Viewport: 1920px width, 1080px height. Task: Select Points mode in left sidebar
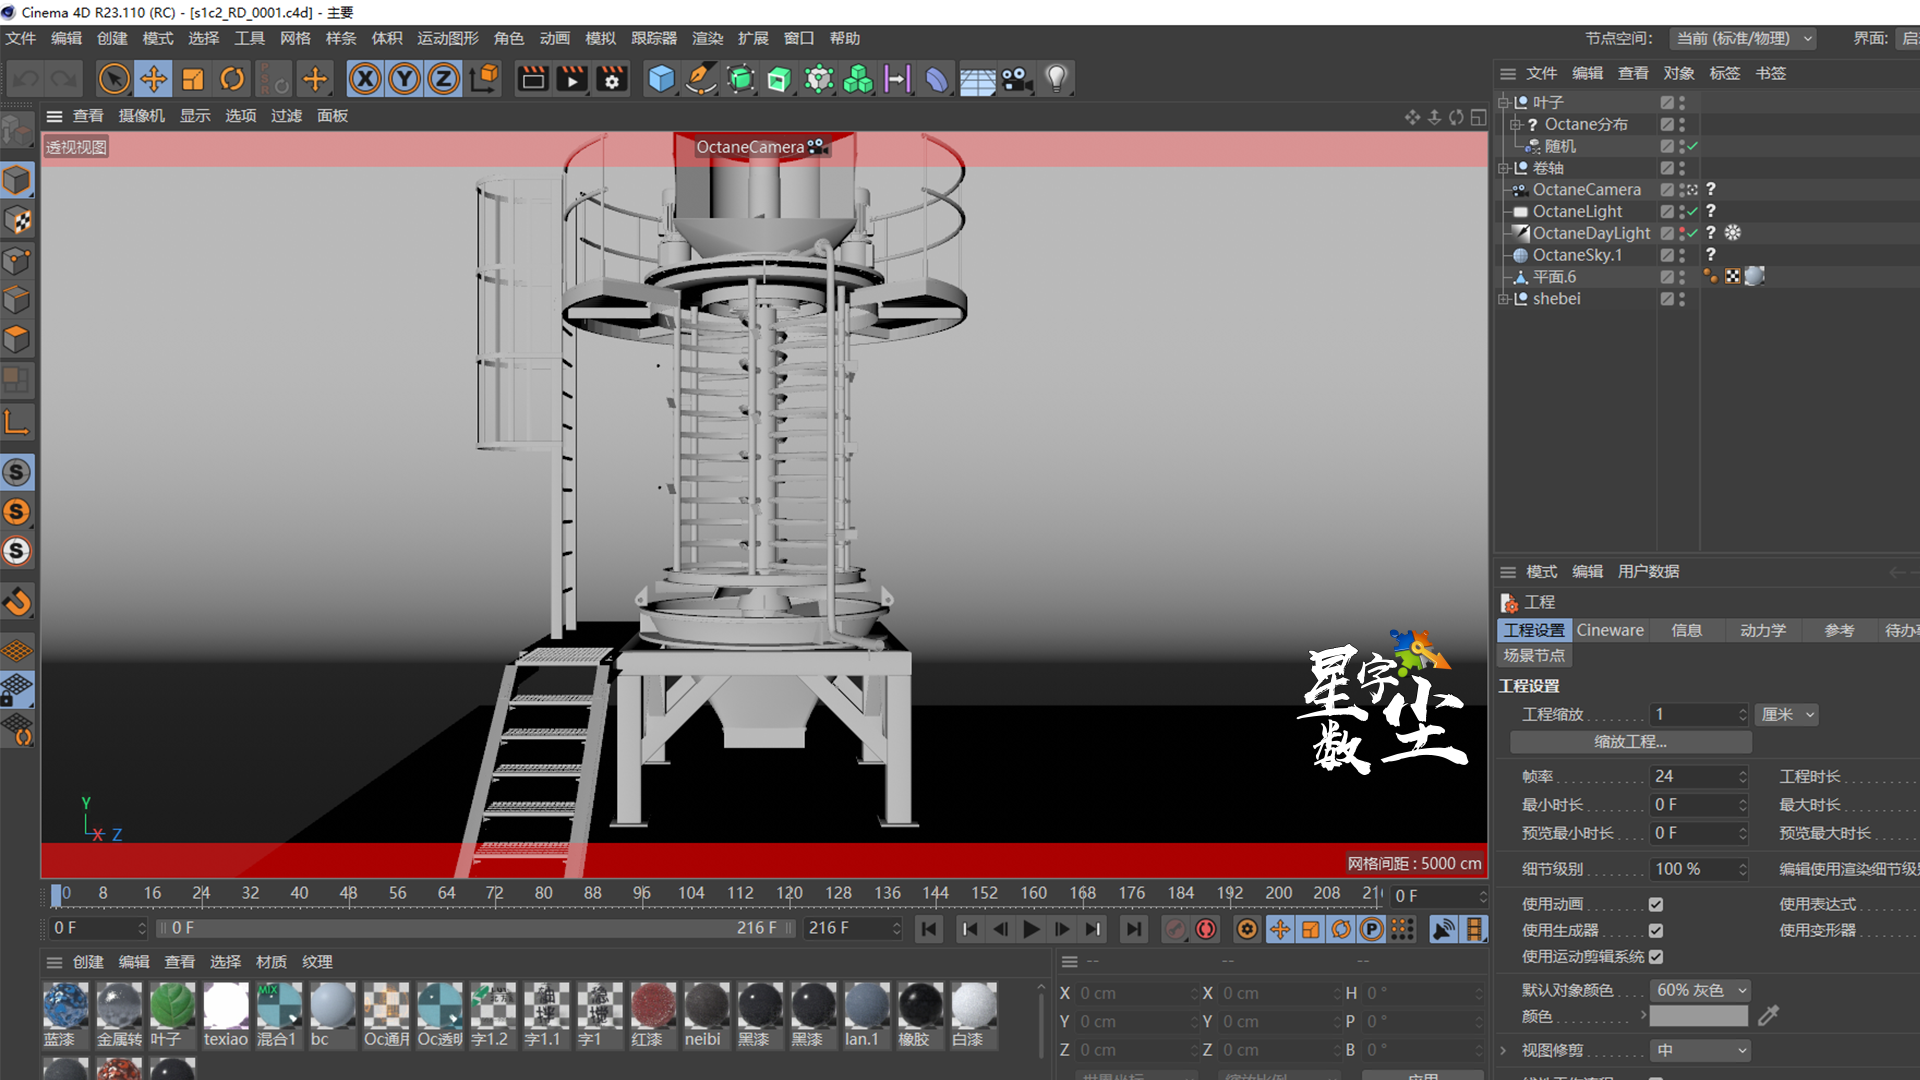17,260
